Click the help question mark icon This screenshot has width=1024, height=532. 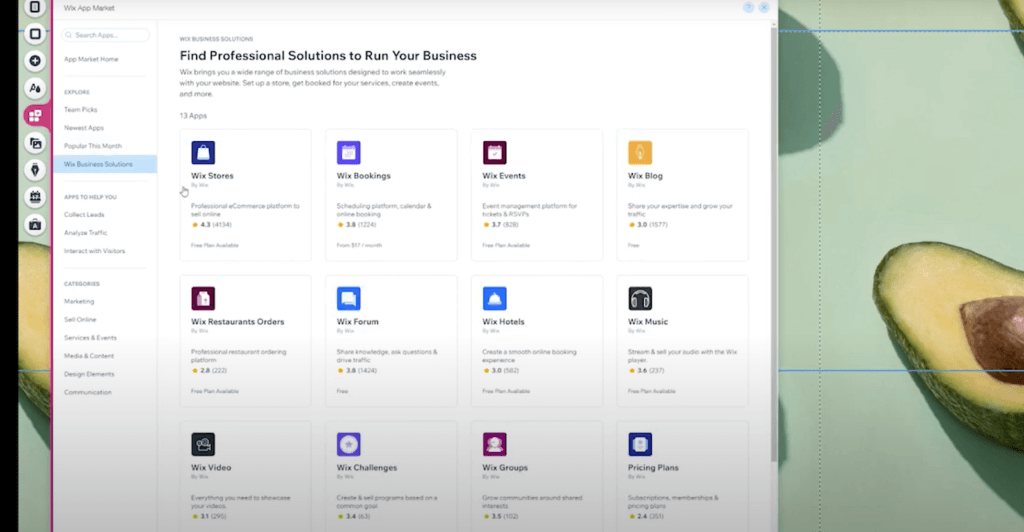(x=748, y=8)
